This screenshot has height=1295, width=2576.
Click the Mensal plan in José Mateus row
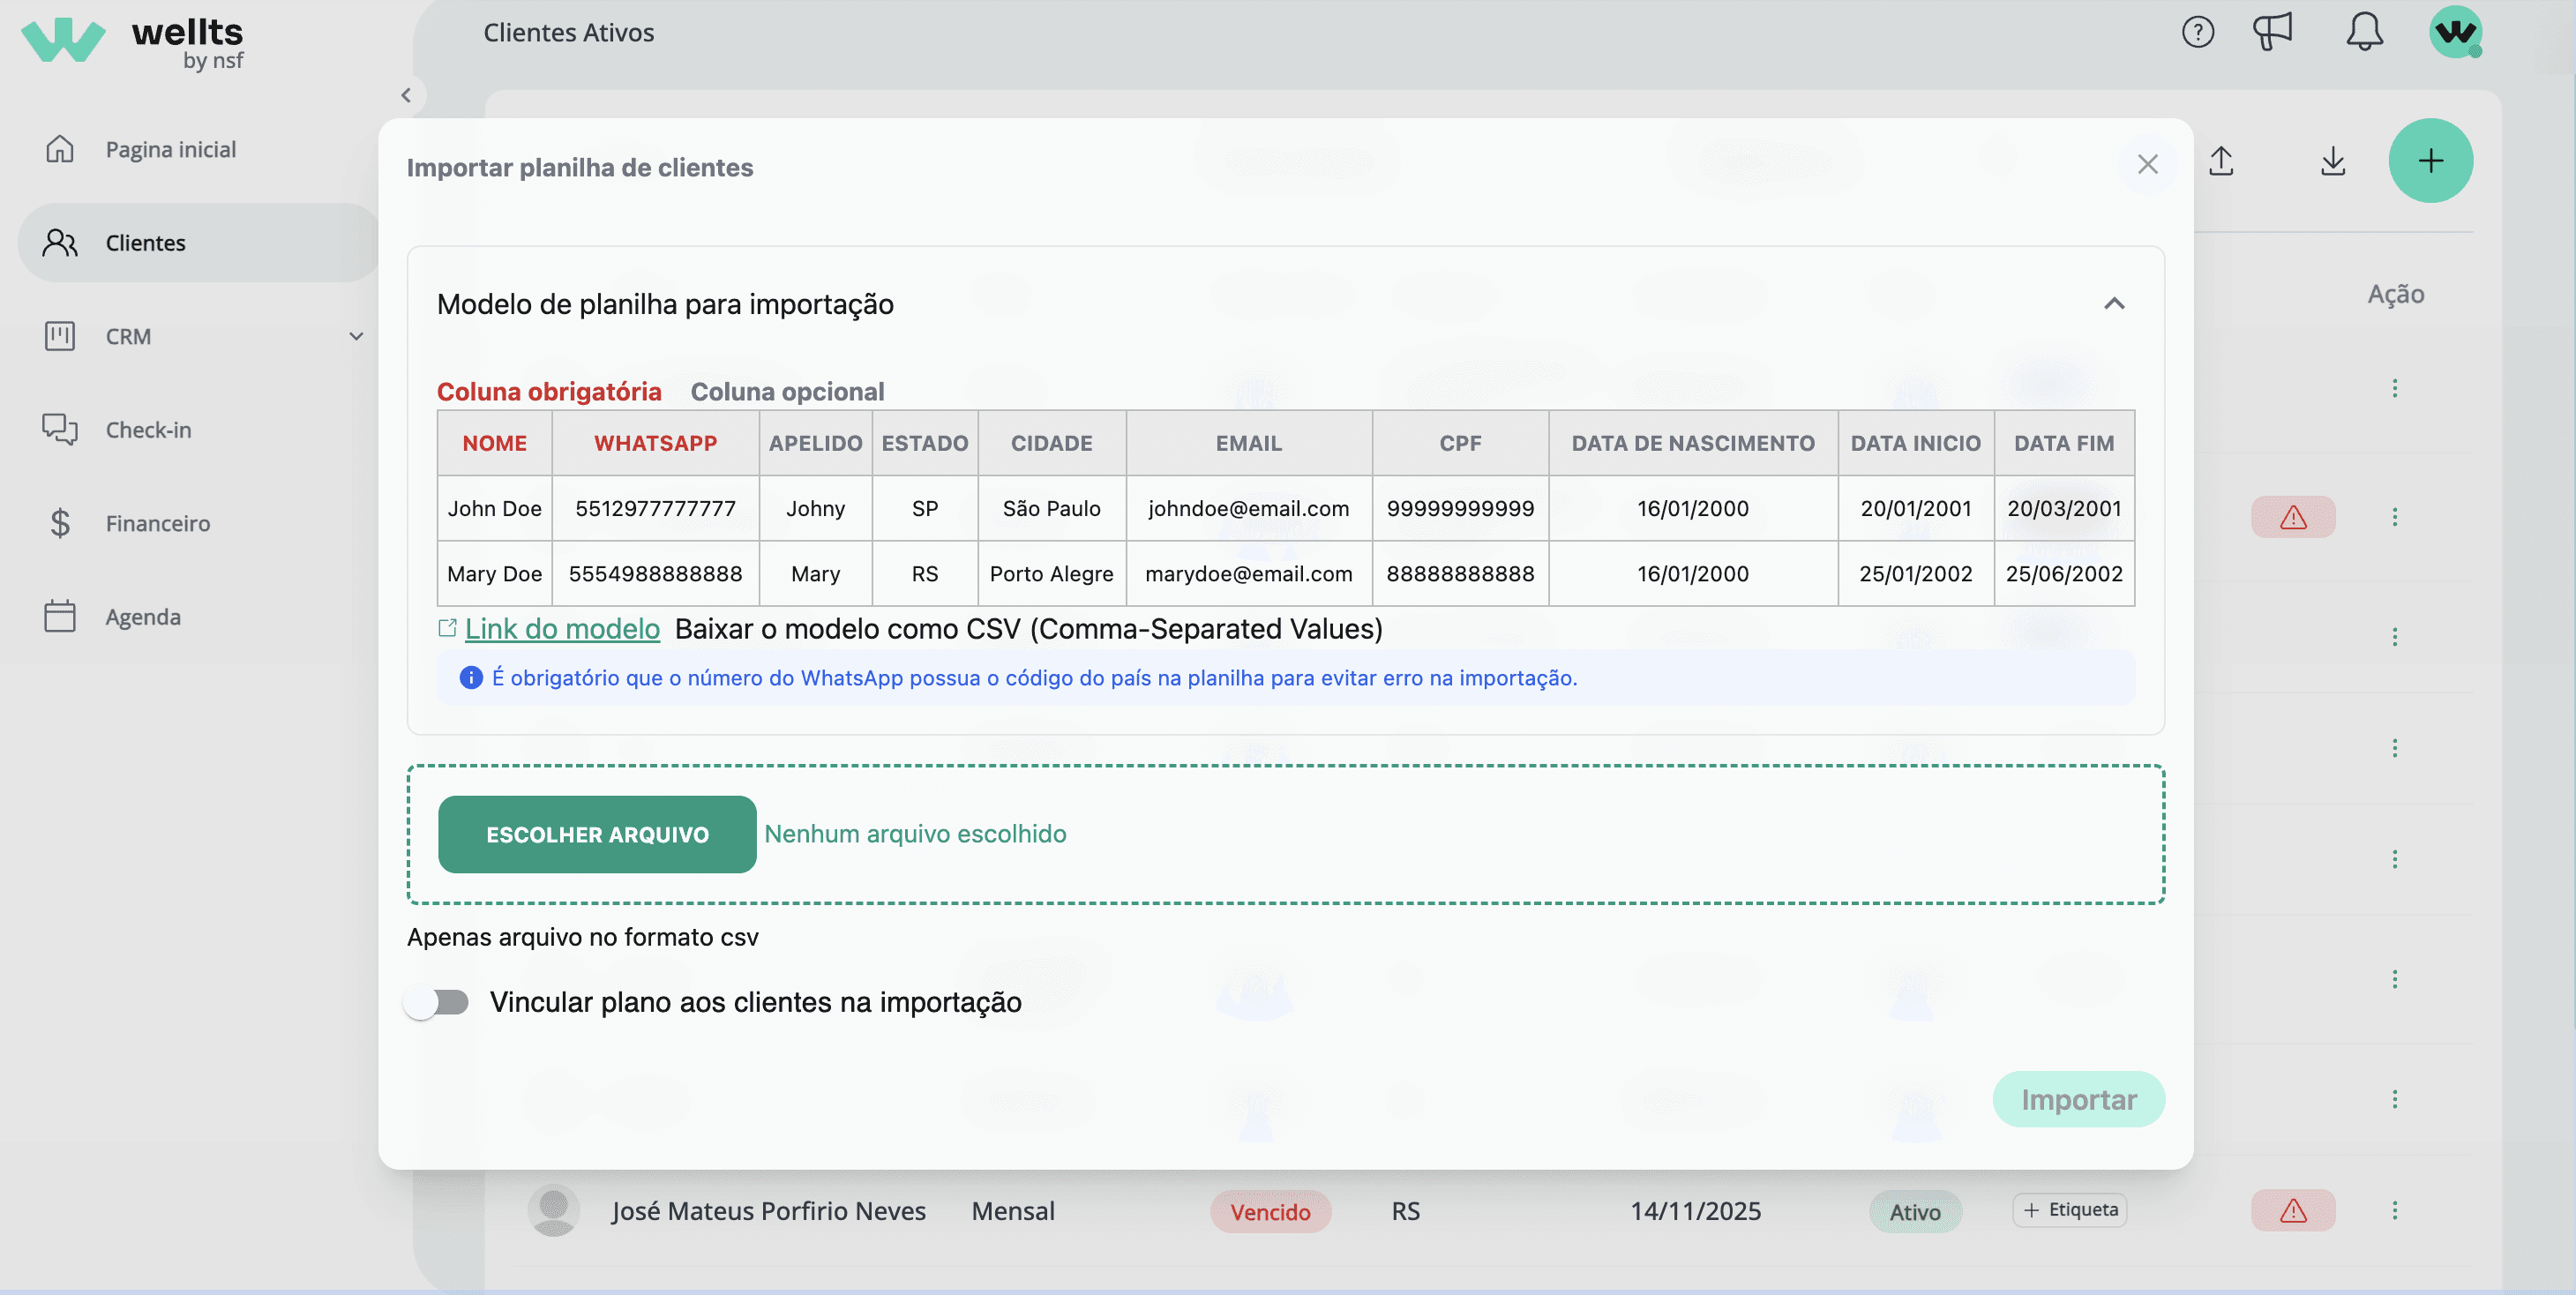pos(1013,1211)
